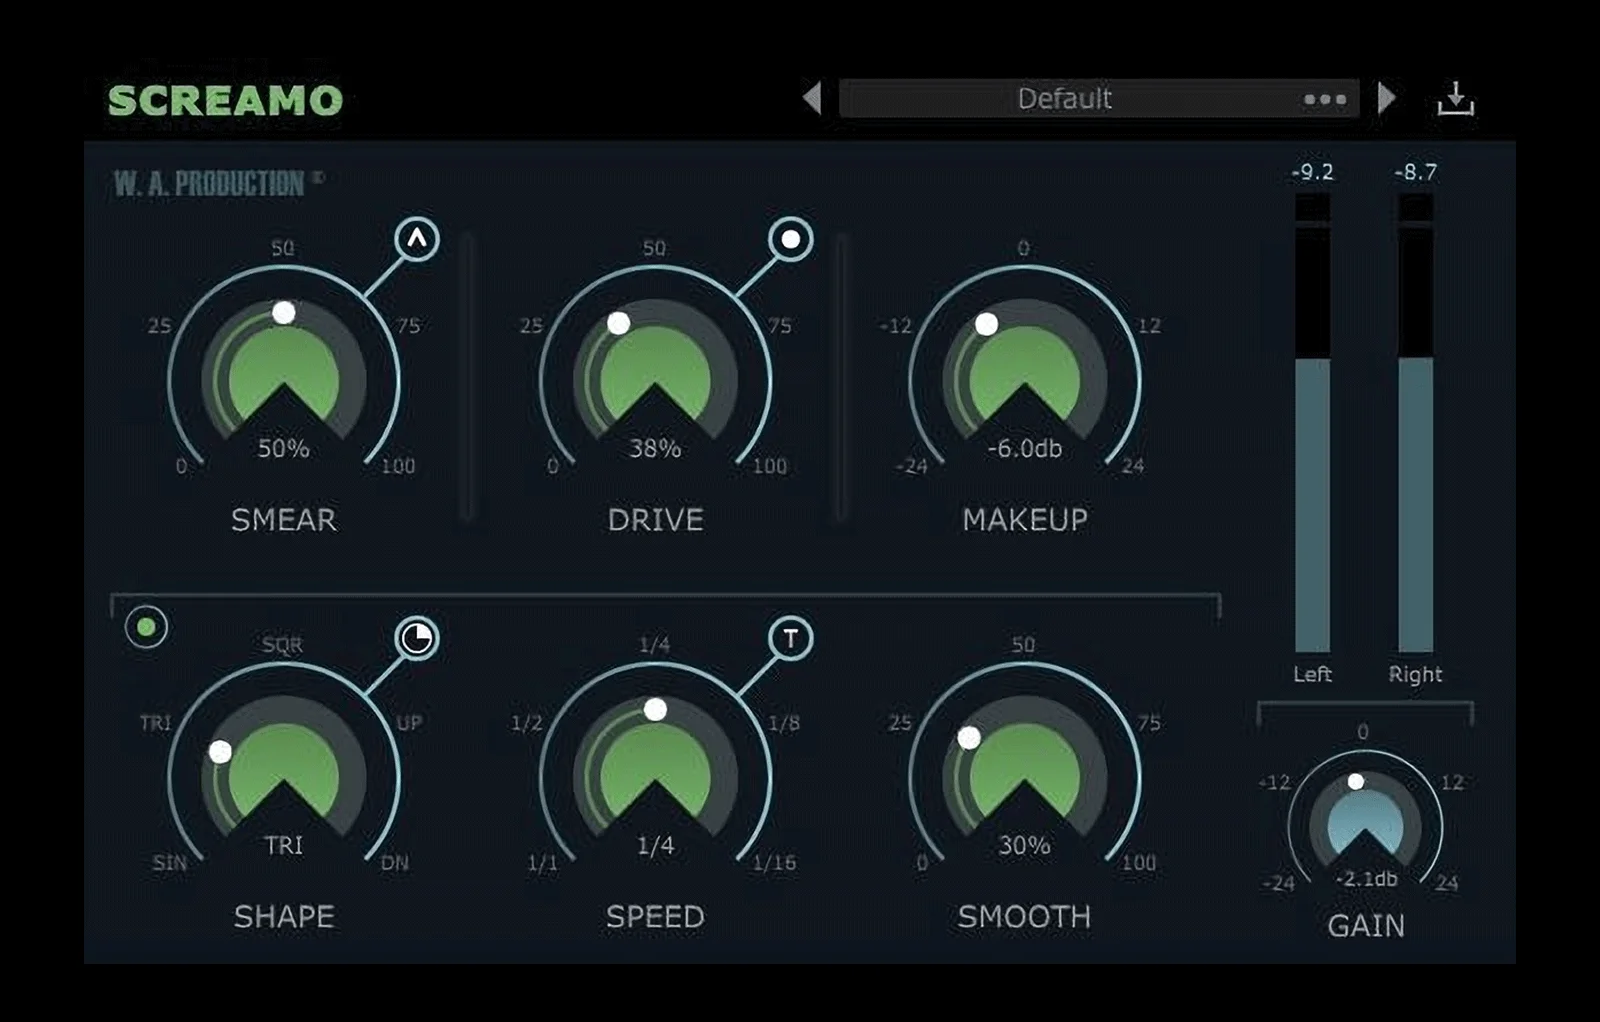Click the Right channel level meter
The image size is (1600, 1022).
point(1416,423)
